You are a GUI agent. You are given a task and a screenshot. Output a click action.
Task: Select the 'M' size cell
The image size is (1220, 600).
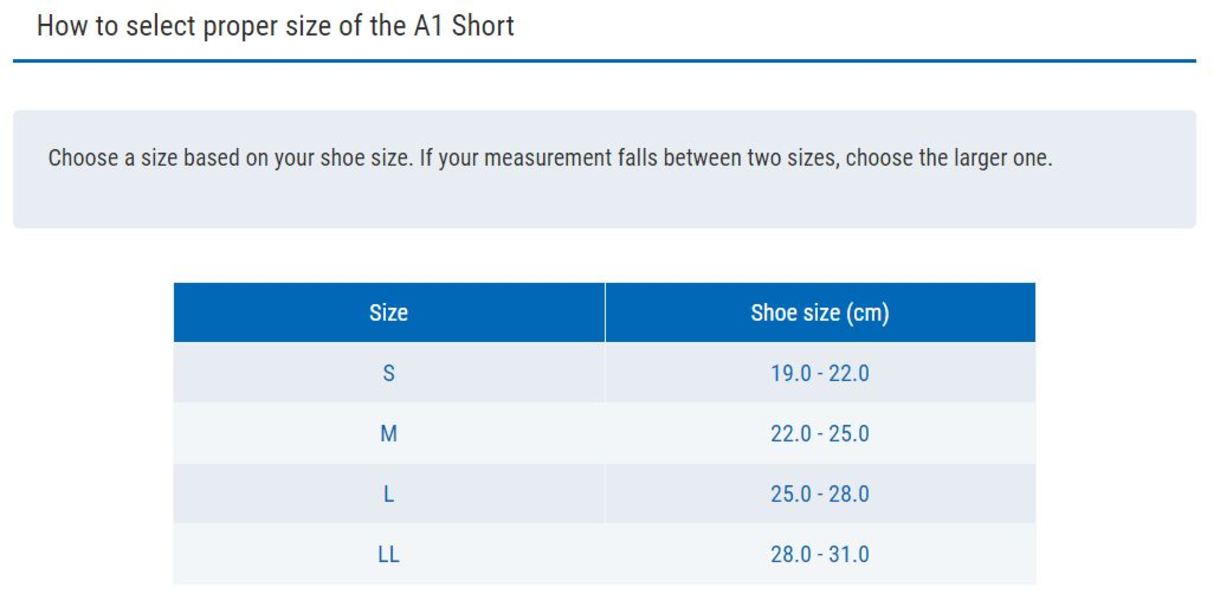(x=388, y=434)
